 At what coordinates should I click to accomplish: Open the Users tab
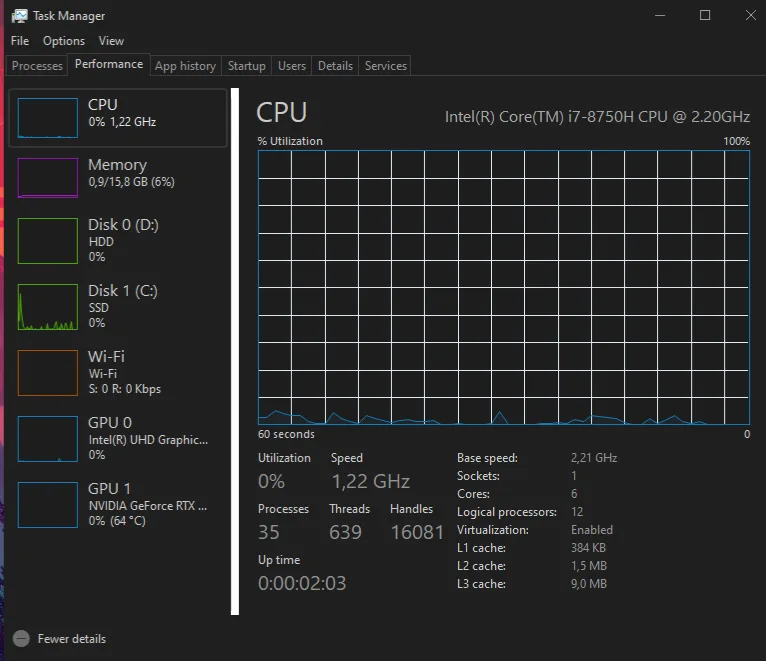tap(292, 65)
